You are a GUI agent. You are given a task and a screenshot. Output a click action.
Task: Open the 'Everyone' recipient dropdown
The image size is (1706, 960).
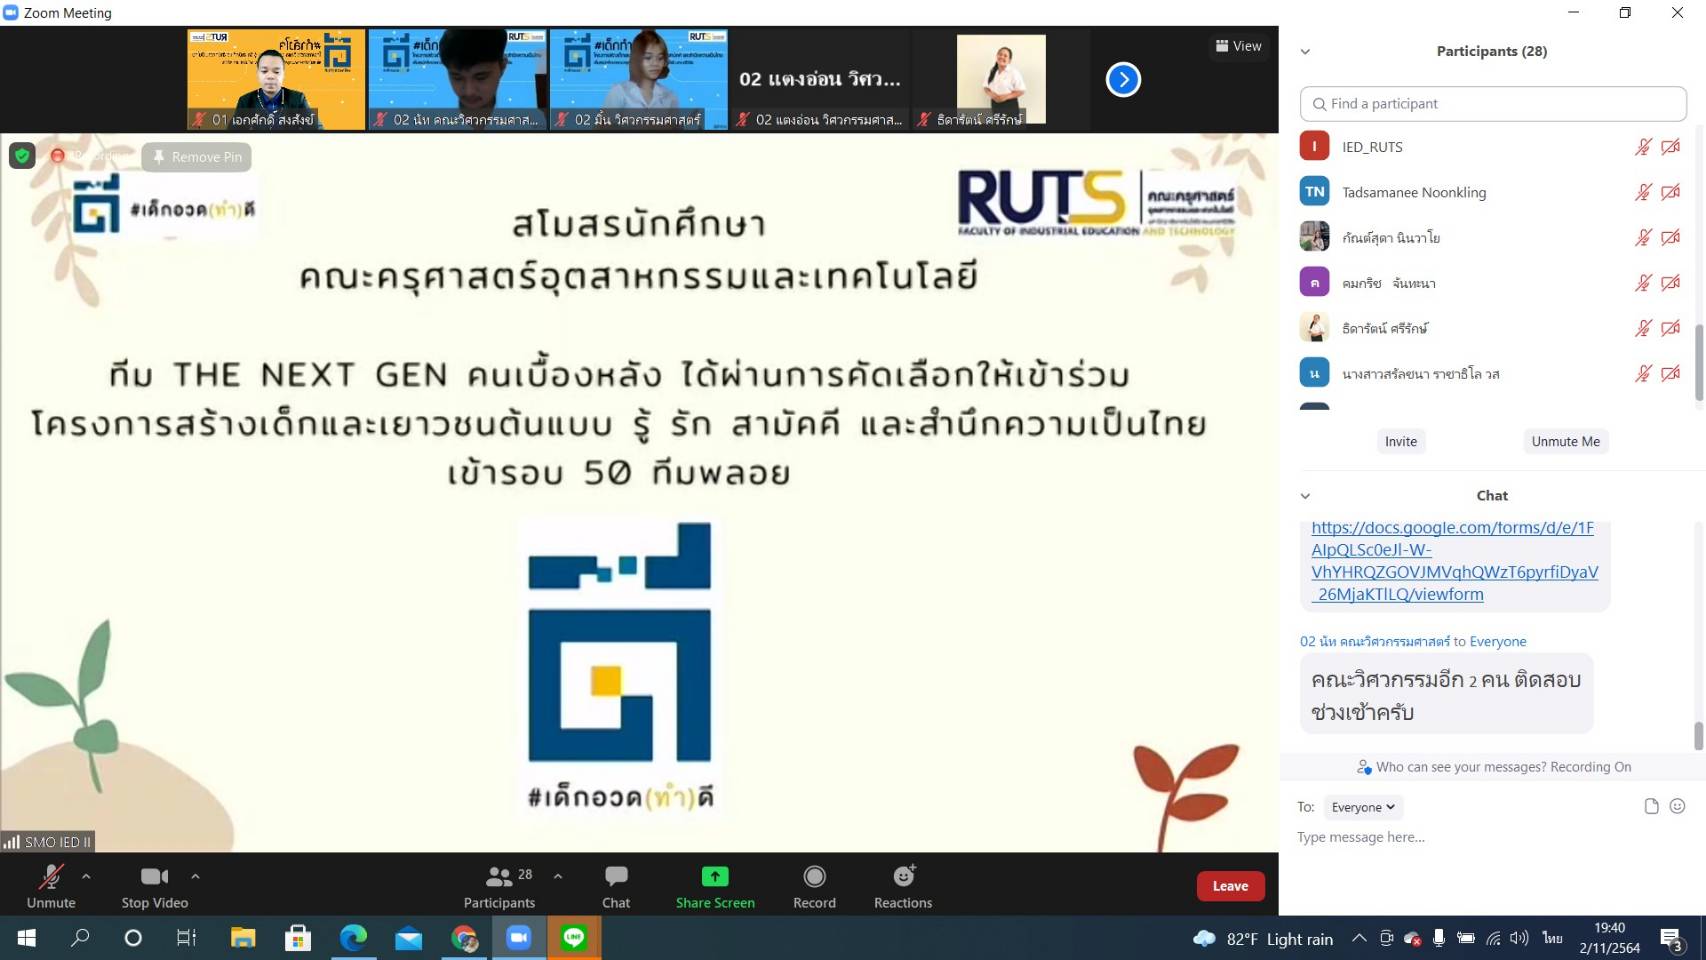(1362, 807)
